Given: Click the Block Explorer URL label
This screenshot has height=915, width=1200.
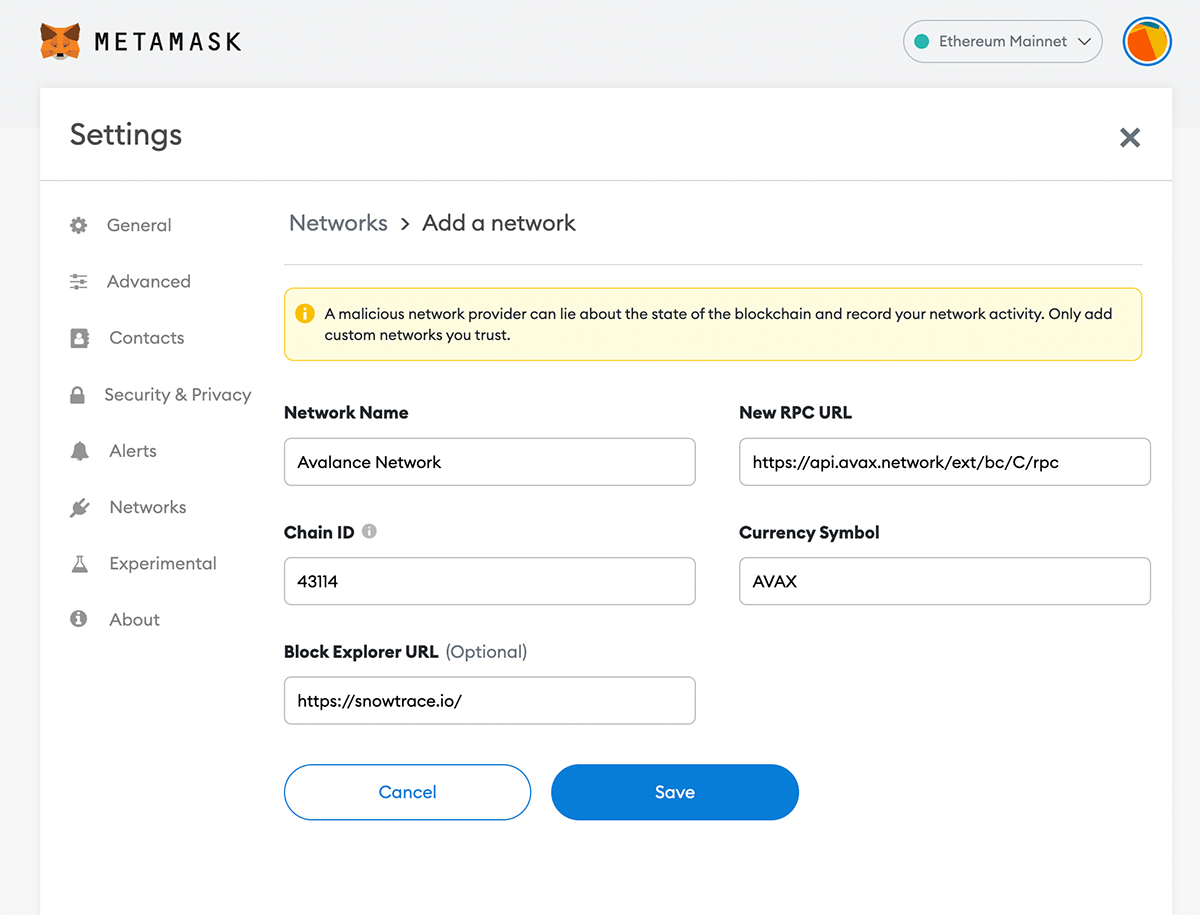Looking at the screenshot, I should pyautogui.click(x=361, y=652).
